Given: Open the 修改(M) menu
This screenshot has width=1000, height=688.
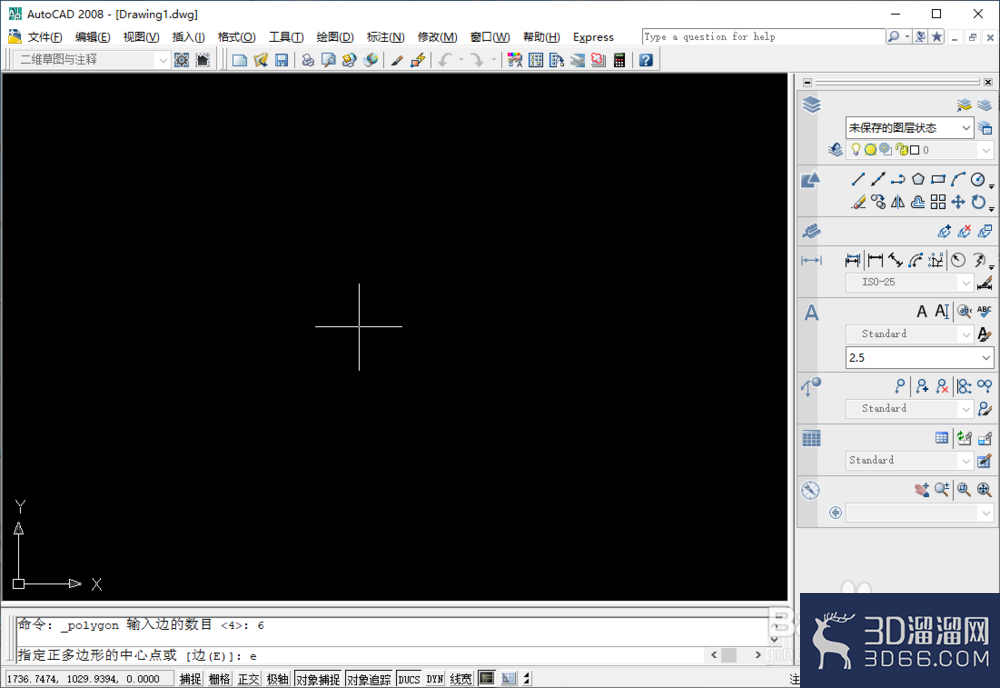Looking at the screenshot, I should tap(437, 37).
